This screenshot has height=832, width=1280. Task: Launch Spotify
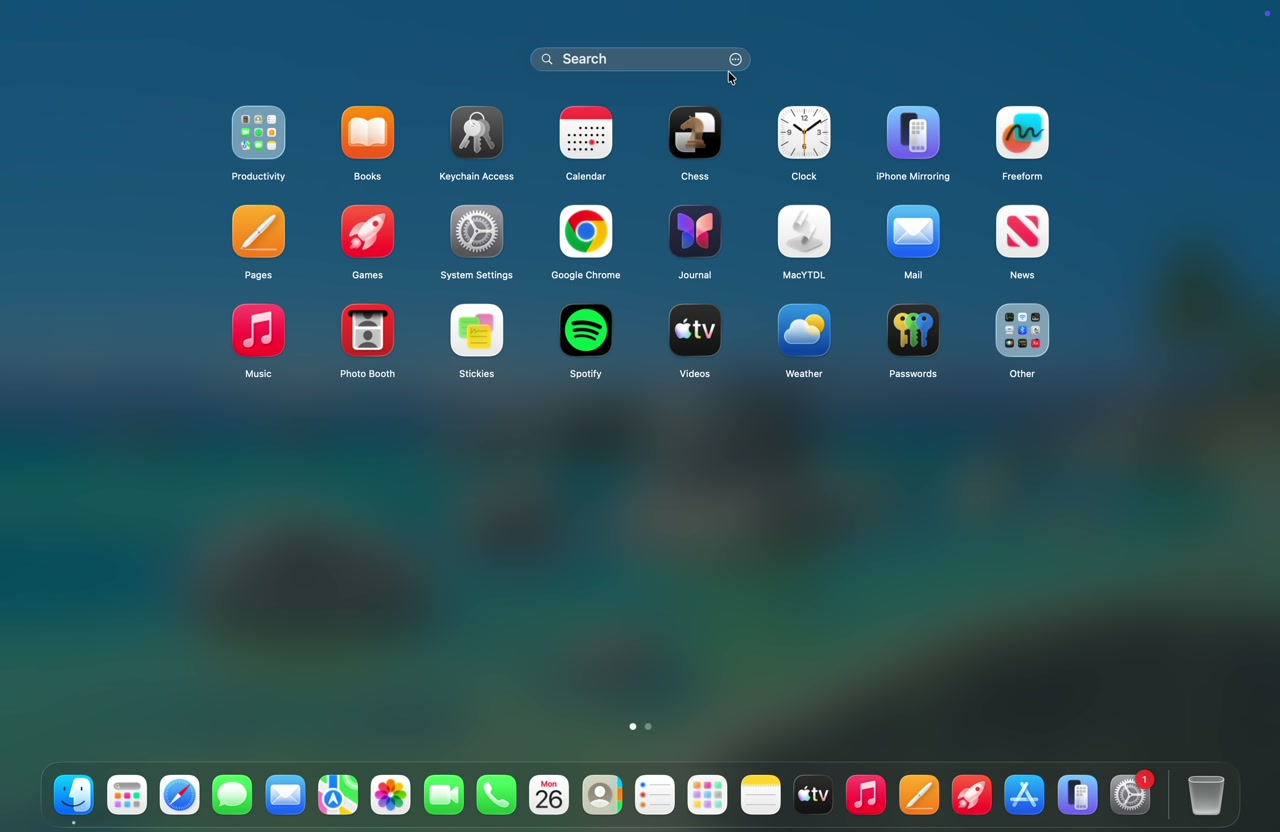pos(585,331)
